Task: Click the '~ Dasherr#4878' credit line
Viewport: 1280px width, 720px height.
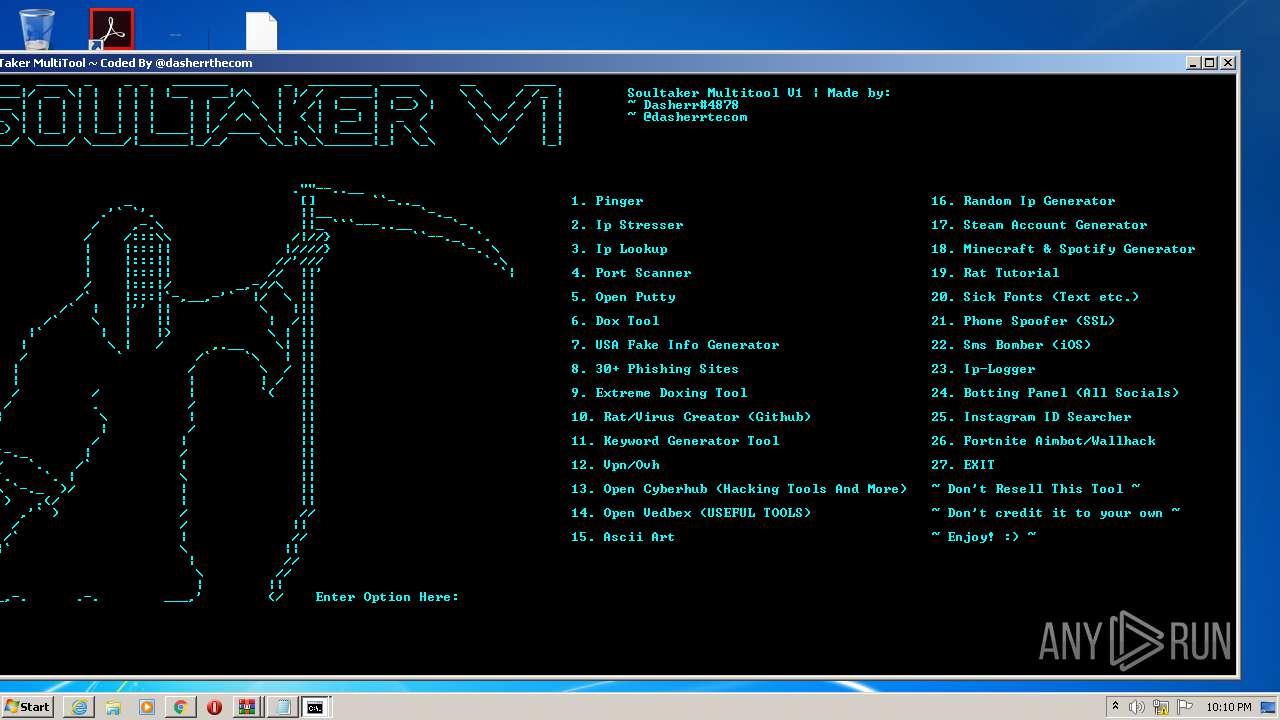Action: [683, 105]
